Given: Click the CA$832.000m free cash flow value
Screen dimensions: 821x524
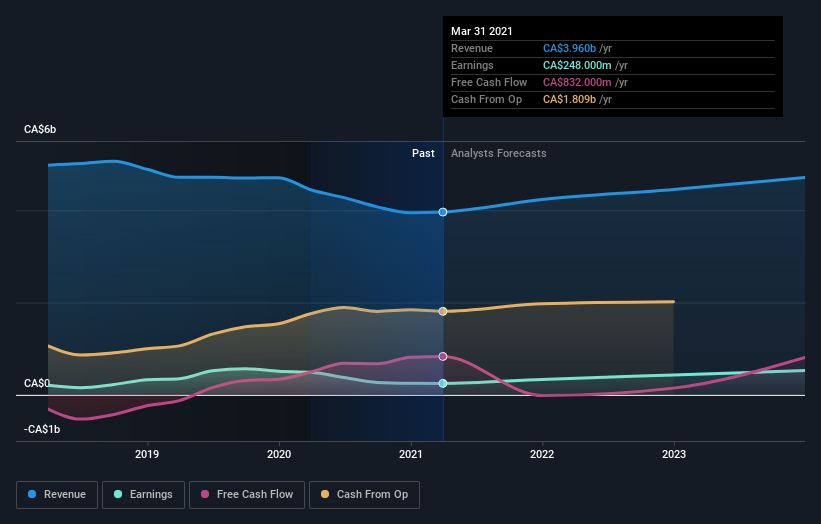Looking at the screenshot, I should click(577, 82).
